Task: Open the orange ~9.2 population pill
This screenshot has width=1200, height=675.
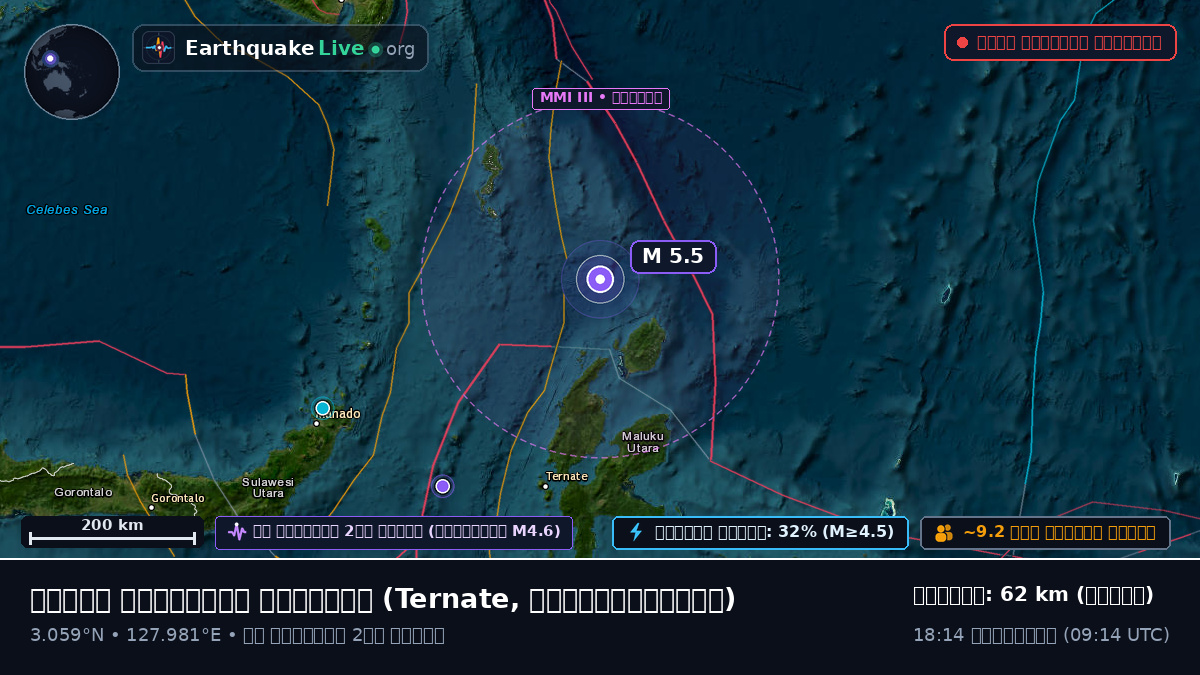Action: (1045, 533)
